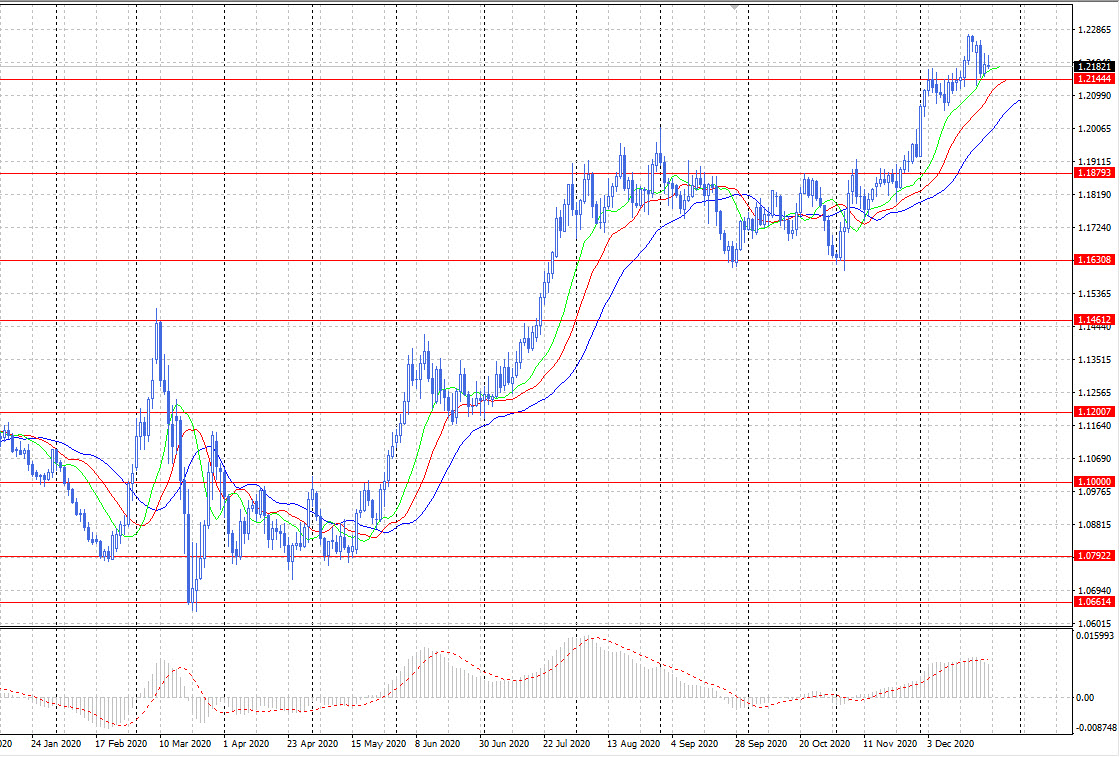The image size is (1120, 757).
Task: Click price scale value 1.08815
Action: click(x=1095, y=525)
